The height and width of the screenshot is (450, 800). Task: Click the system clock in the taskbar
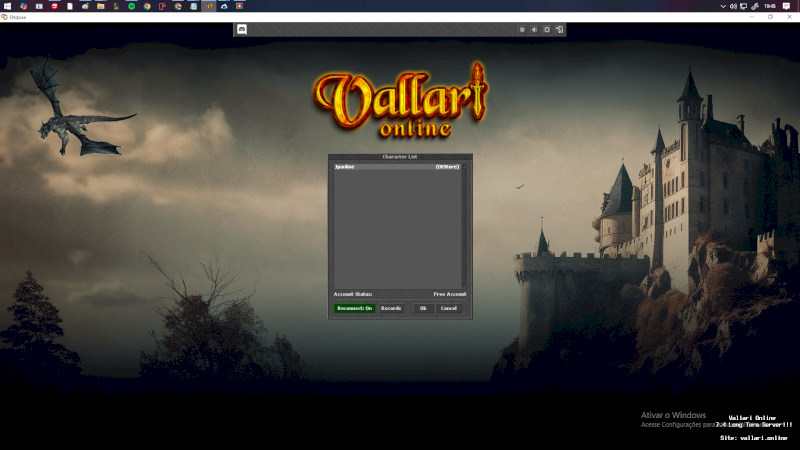point(770,6)
